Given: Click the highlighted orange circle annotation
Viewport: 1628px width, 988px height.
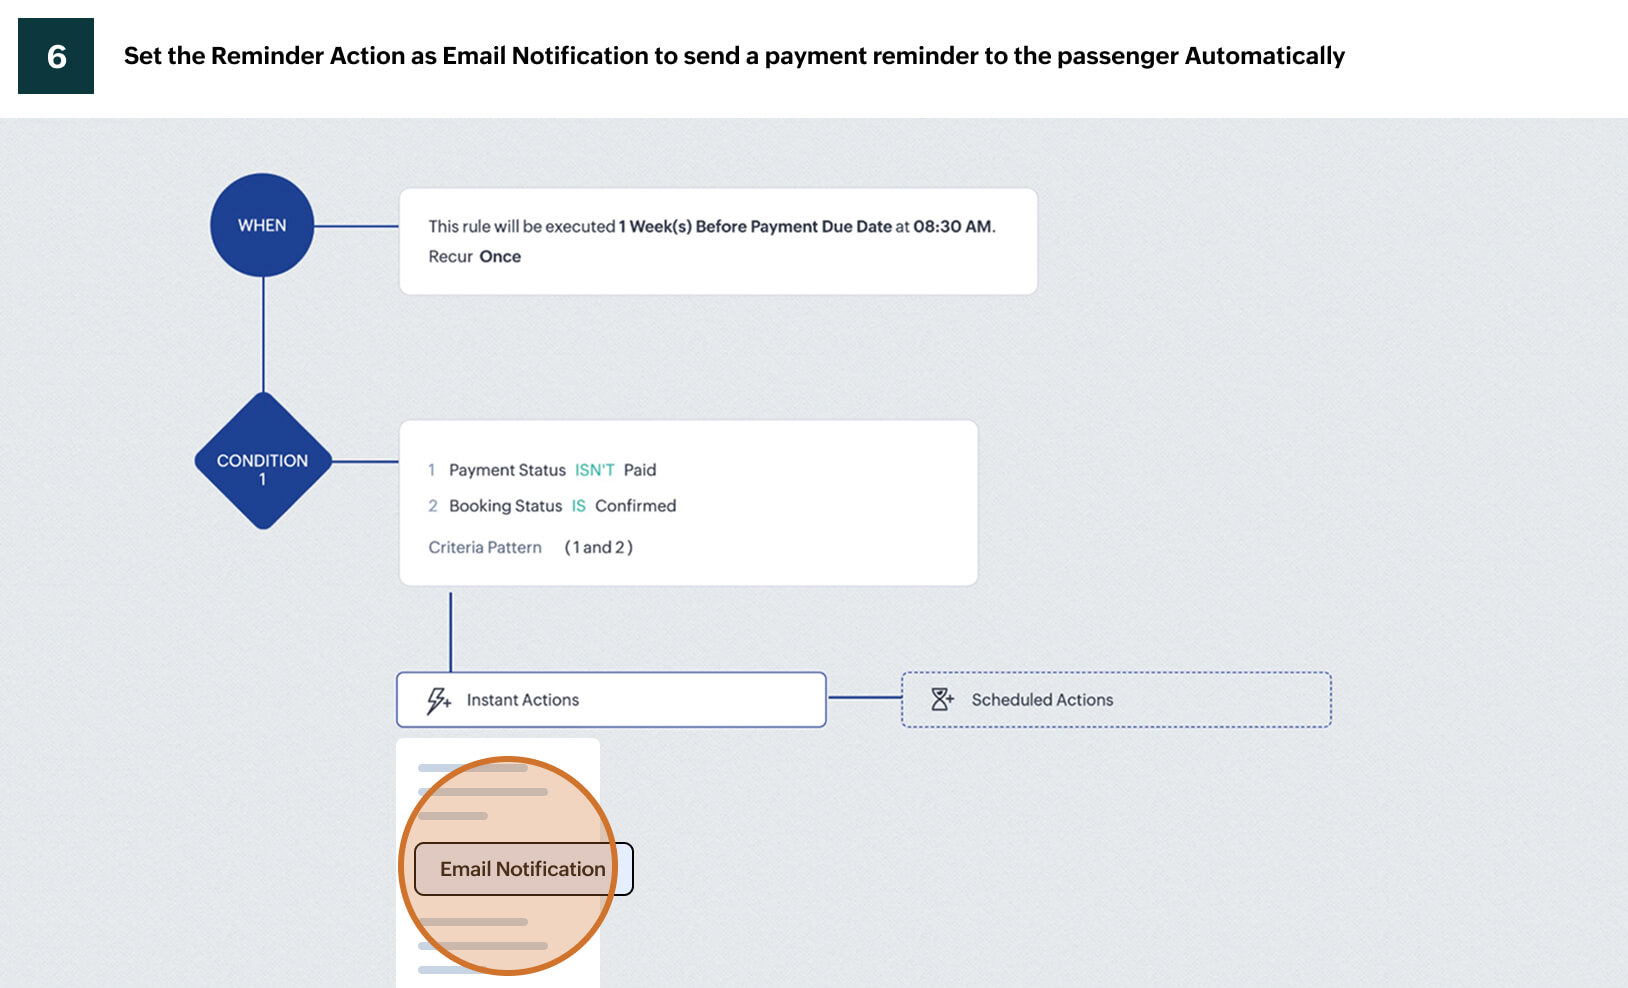Looking at the screenshot, I should [x=510, y=868].
